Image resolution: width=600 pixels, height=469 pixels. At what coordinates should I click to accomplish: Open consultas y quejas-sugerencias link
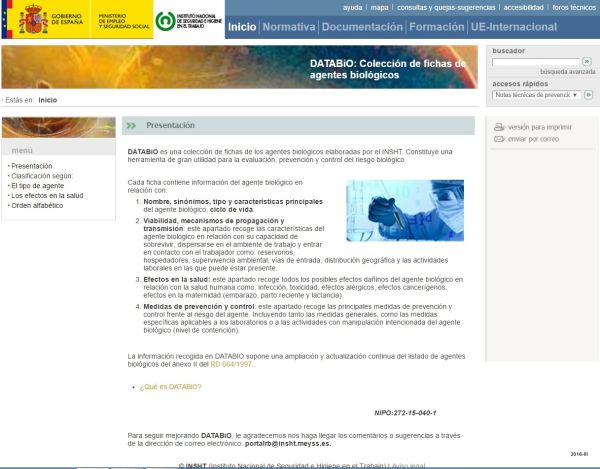point(446,7)
